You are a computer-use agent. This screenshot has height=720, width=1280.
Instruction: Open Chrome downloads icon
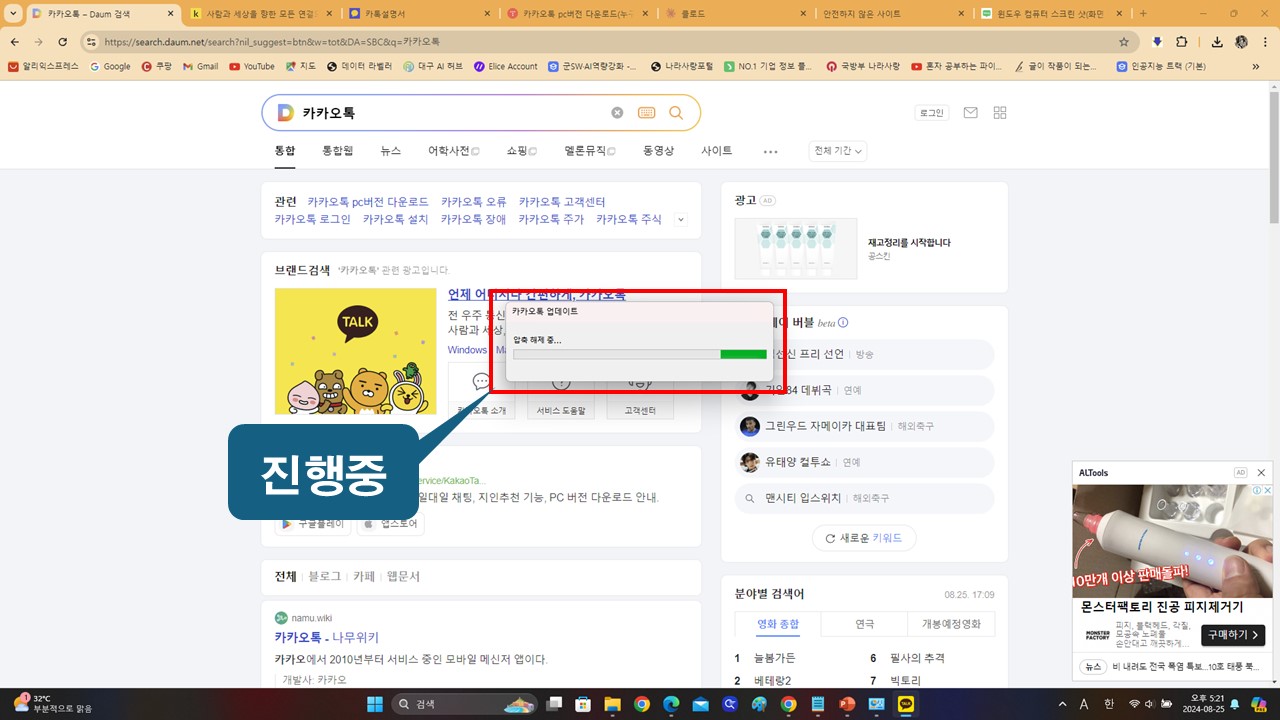click(1217, 42)
